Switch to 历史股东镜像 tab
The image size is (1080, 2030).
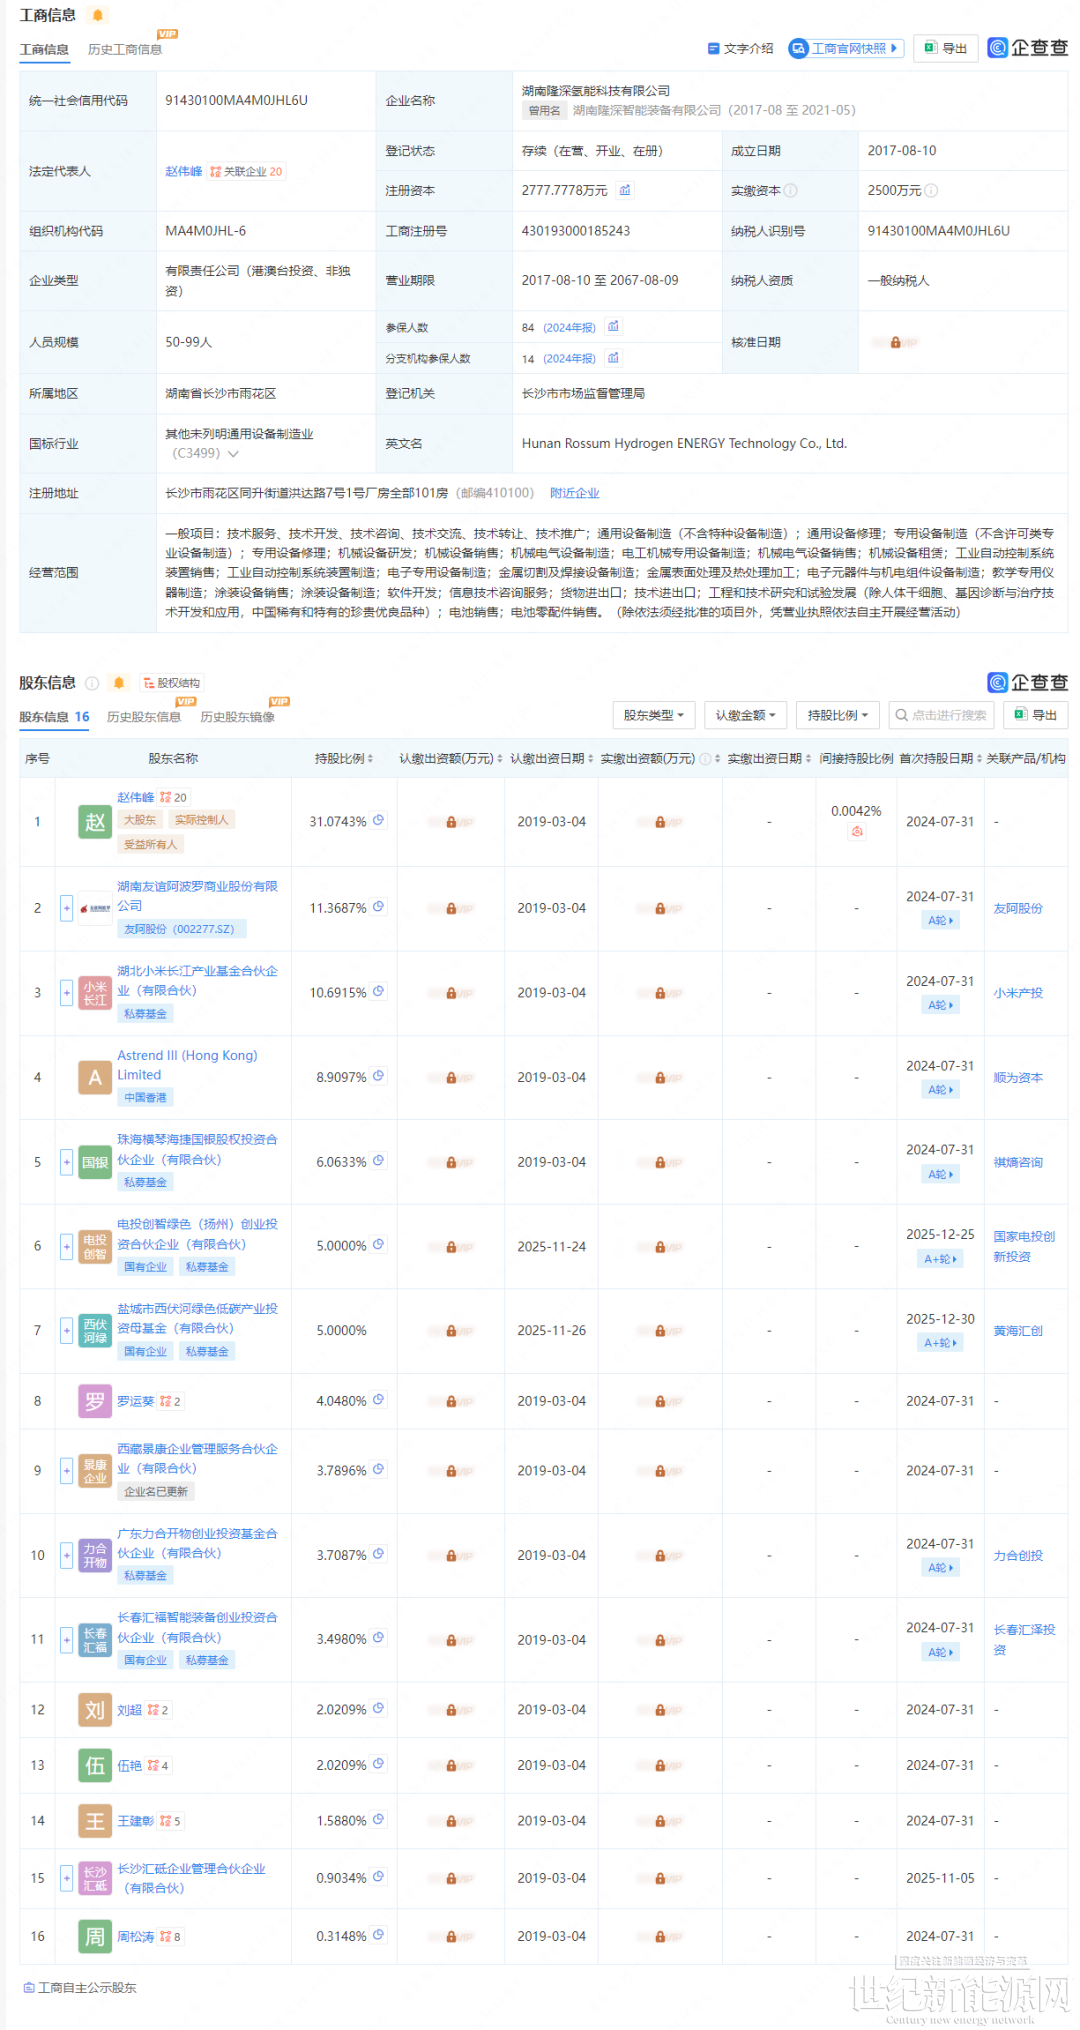pyautogui.click(x=237, y=717)
